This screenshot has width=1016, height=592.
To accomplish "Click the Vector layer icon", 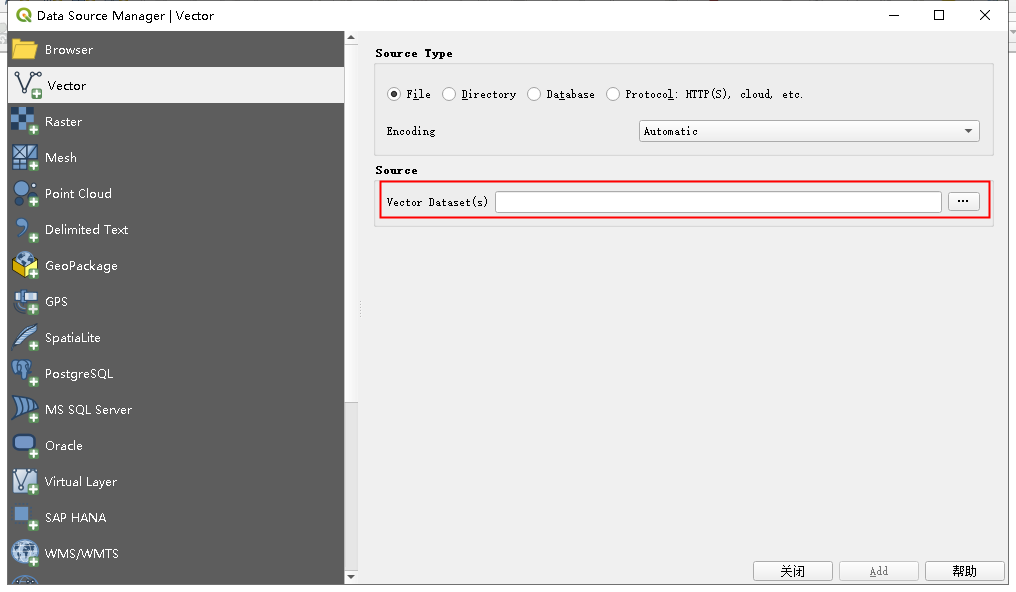I will 28,85.
